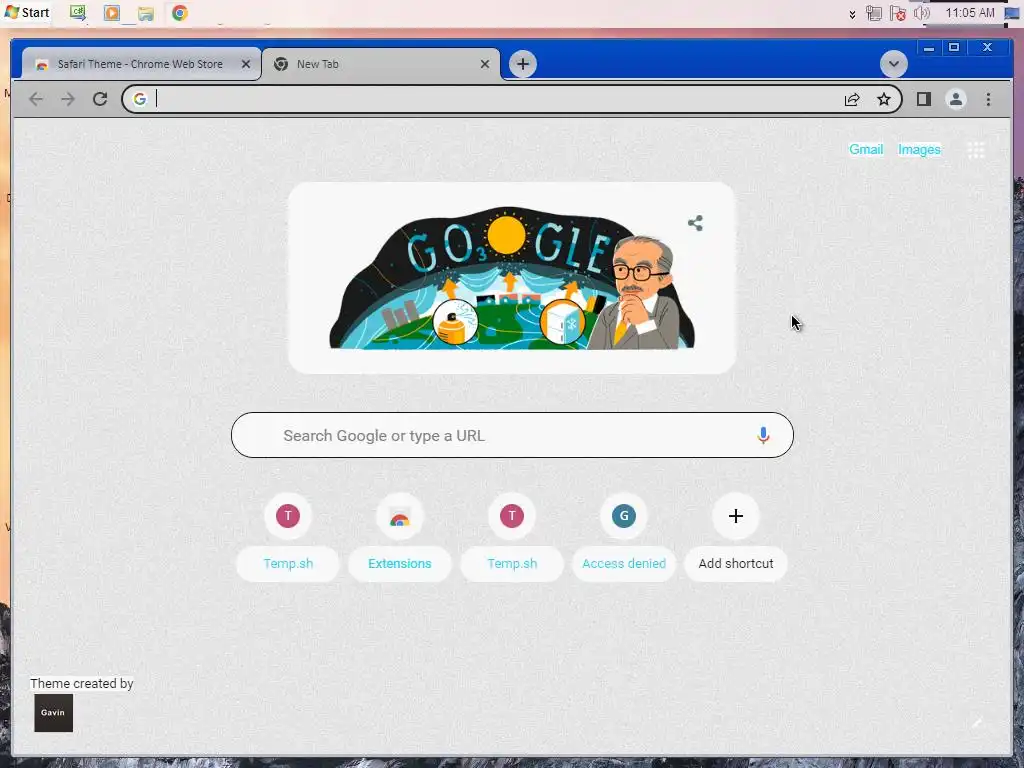Bookmark this tab with the star icon
1024x768 pixels.
click(884, 99)
